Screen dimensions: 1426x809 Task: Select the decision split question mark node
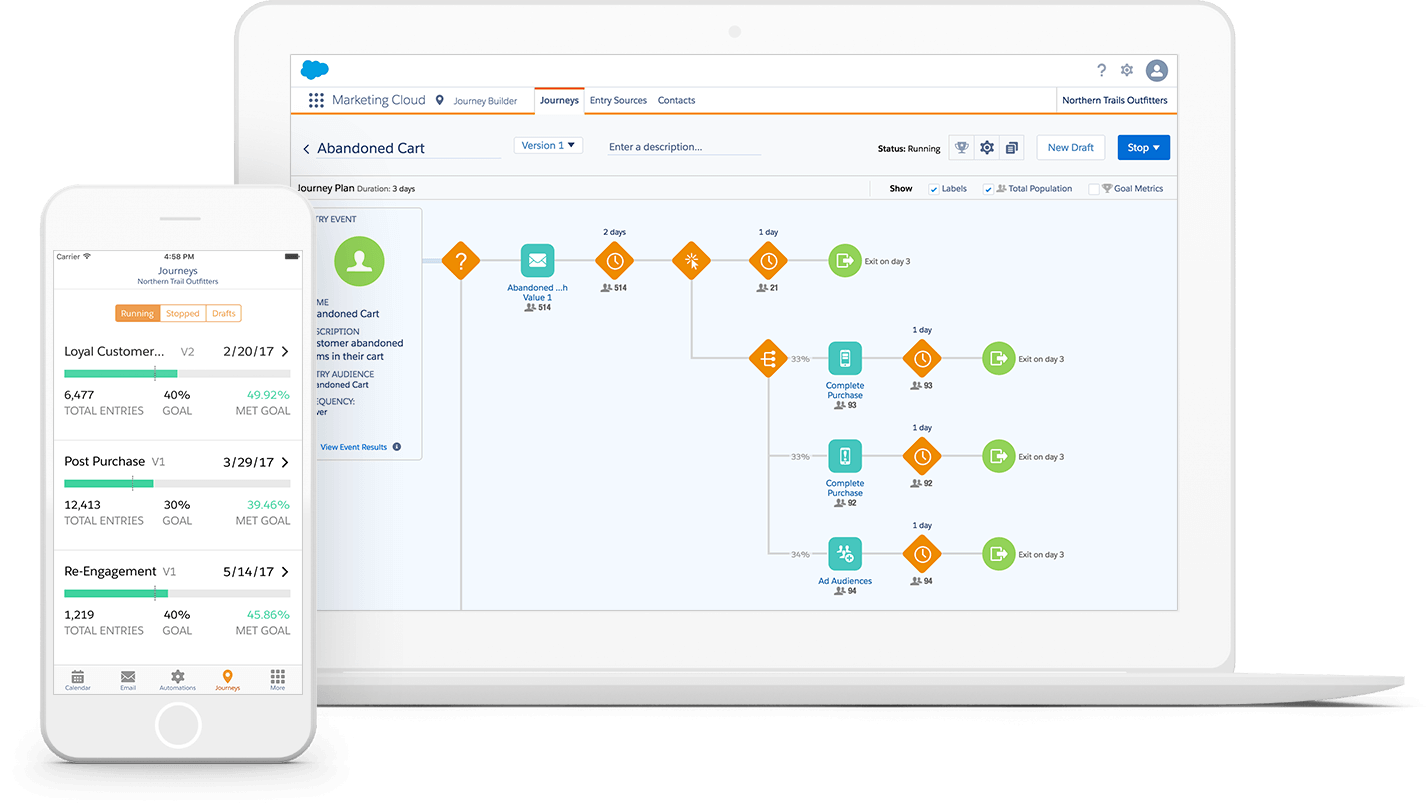(x=461, y=261)
